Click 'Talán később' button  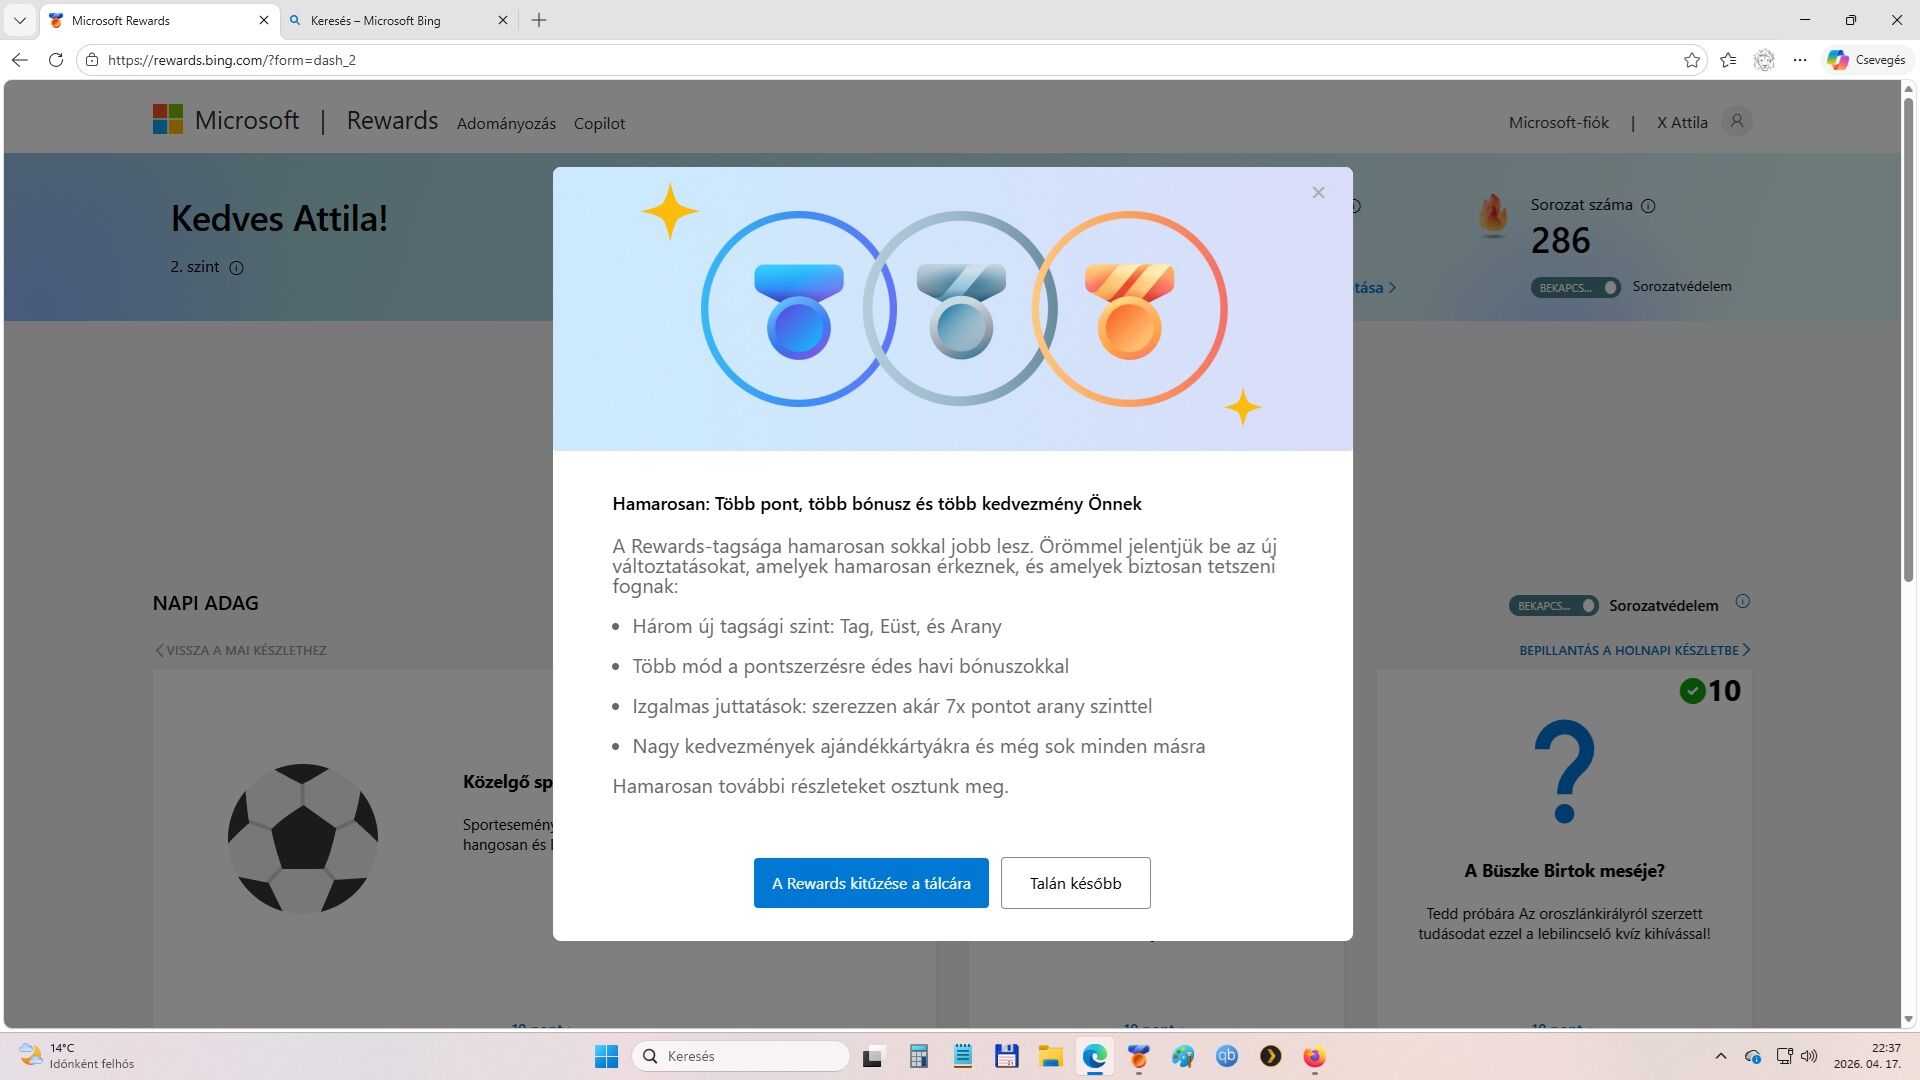tap(1075, 883)
